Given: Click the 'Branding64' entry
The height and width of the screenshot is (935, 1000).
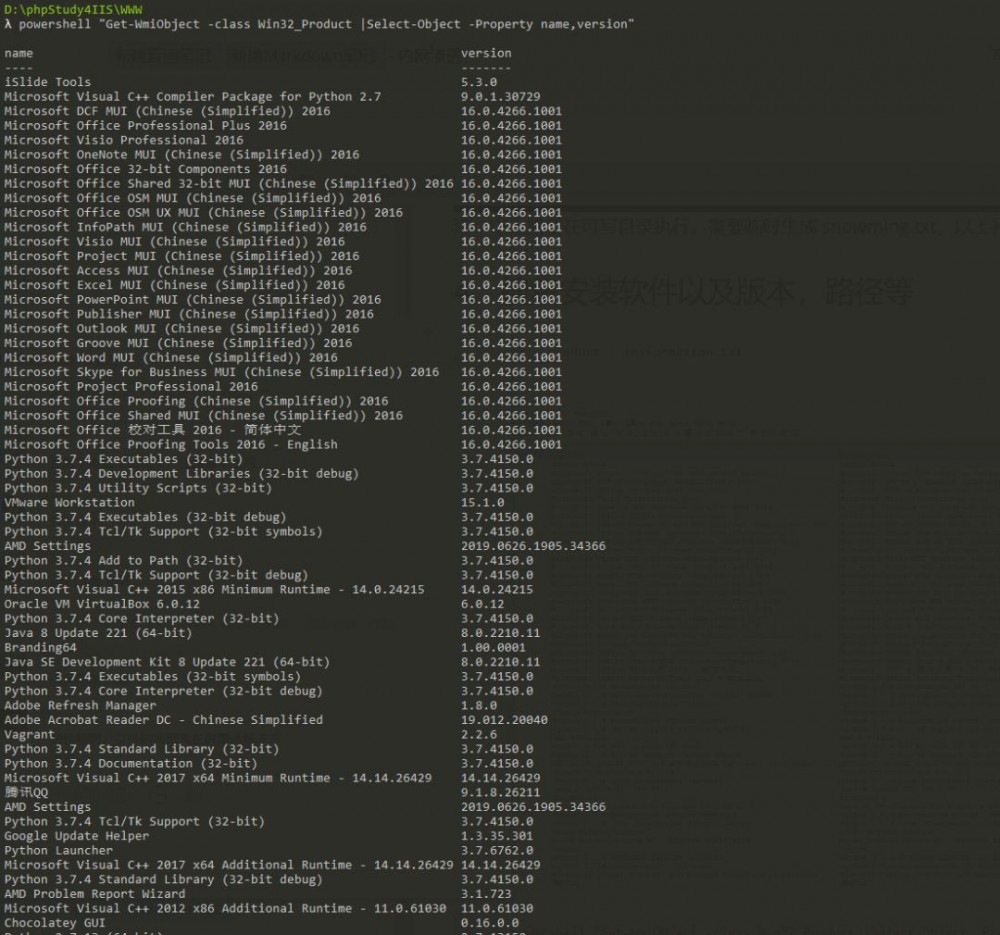Looking at the screenshot, I should [x=40, y=648].
